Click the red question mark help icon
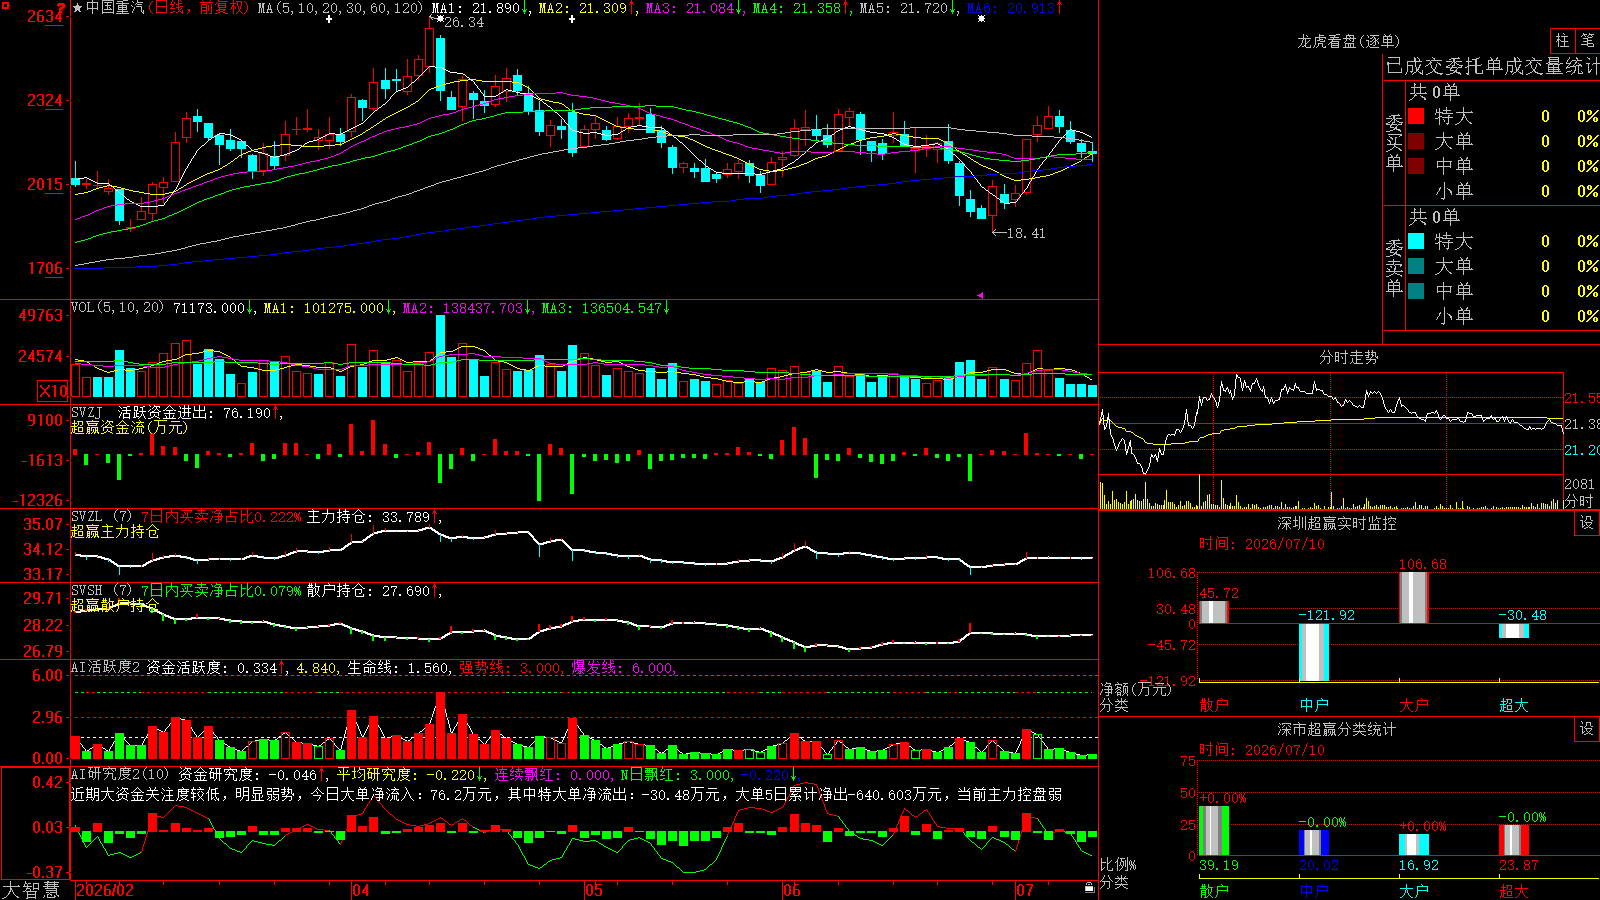The height and width of the screenshot is (900, 1600). (62, 8)
